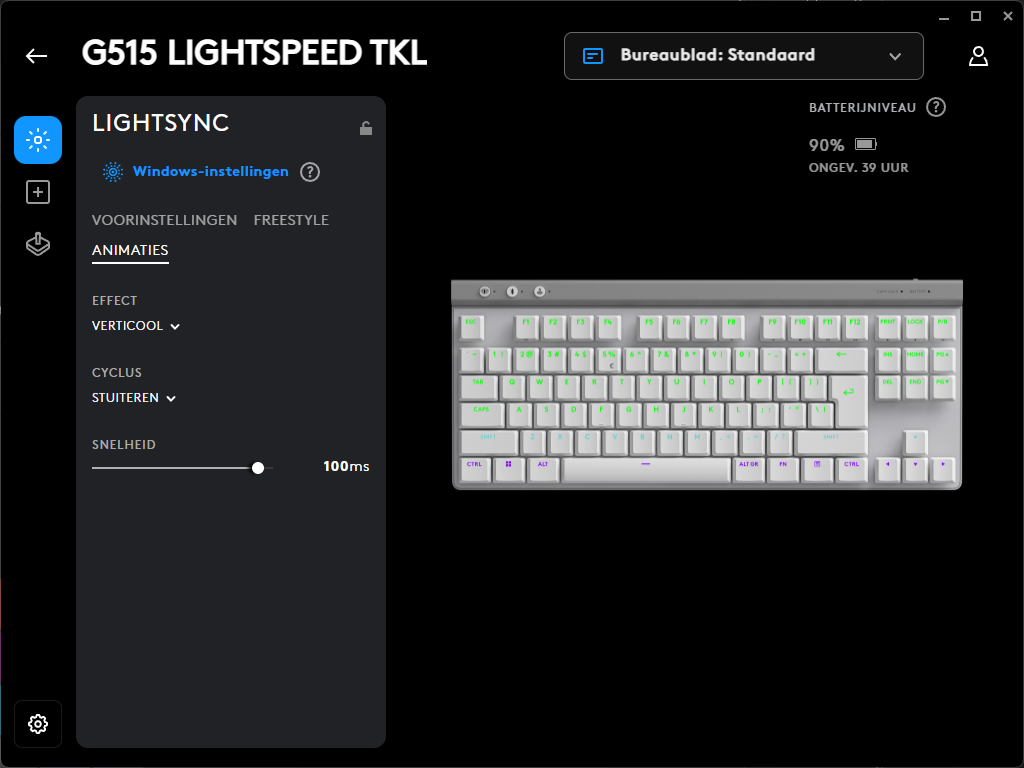Open the Assignments plus icon in sidebar
This screenshot has height=768, width=1024.
[38, 192]
